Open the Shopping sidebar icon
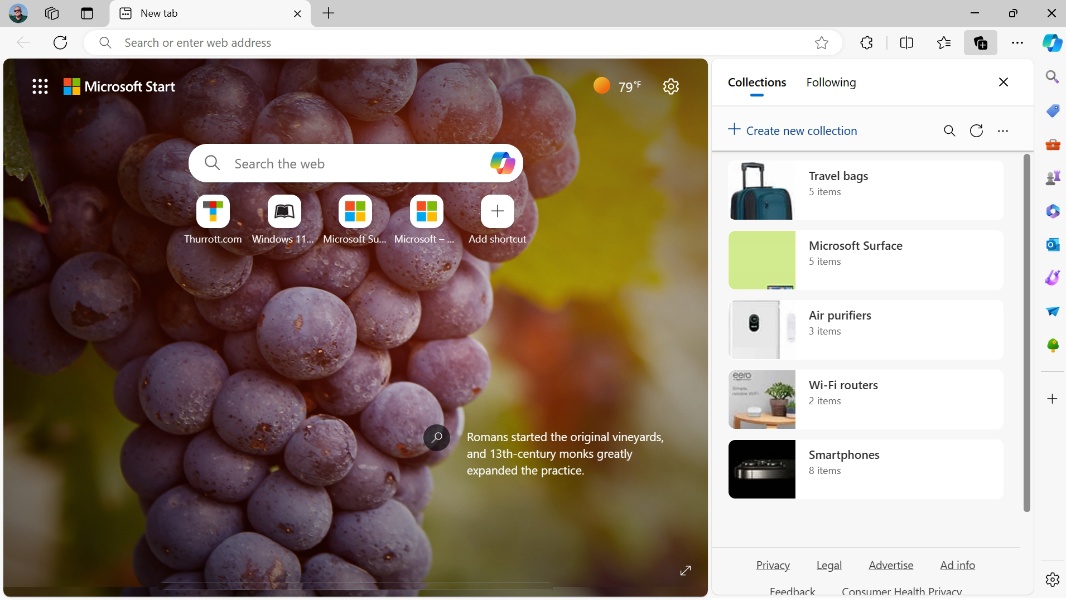Screen dimensions: 1066x600 pos(1052,111)
